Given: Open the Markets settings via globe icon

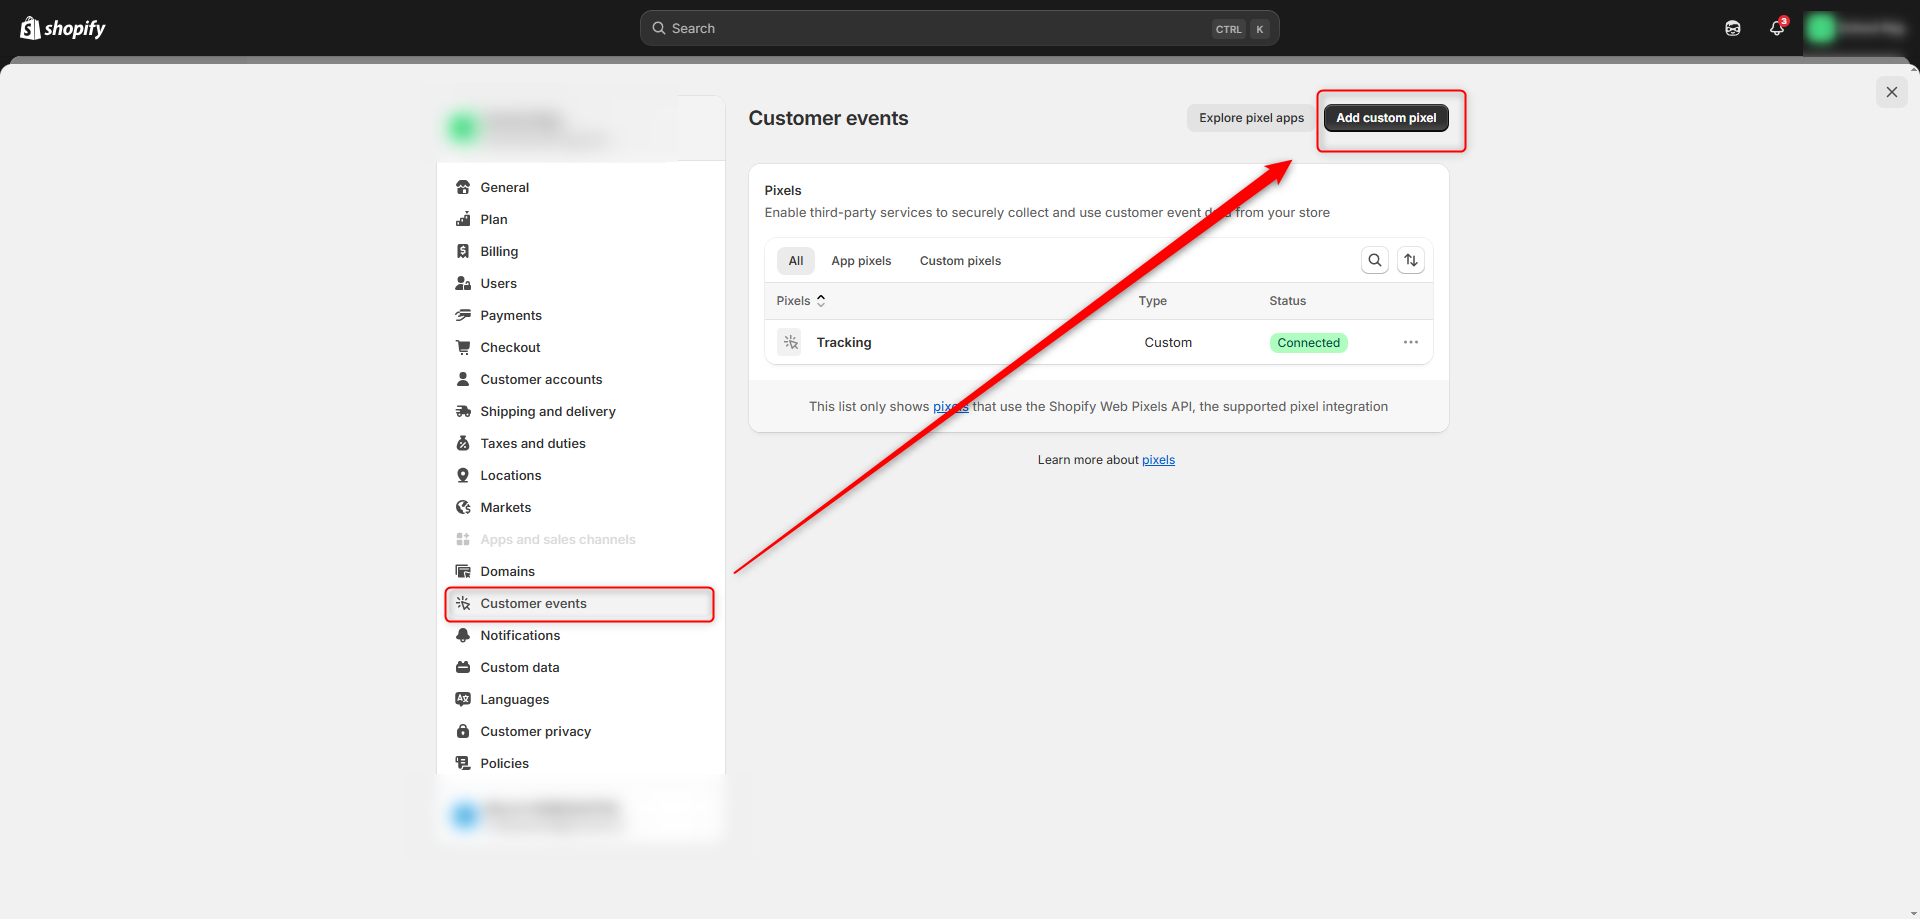Looking at the screenshot, I should click(x=462, y=507).
